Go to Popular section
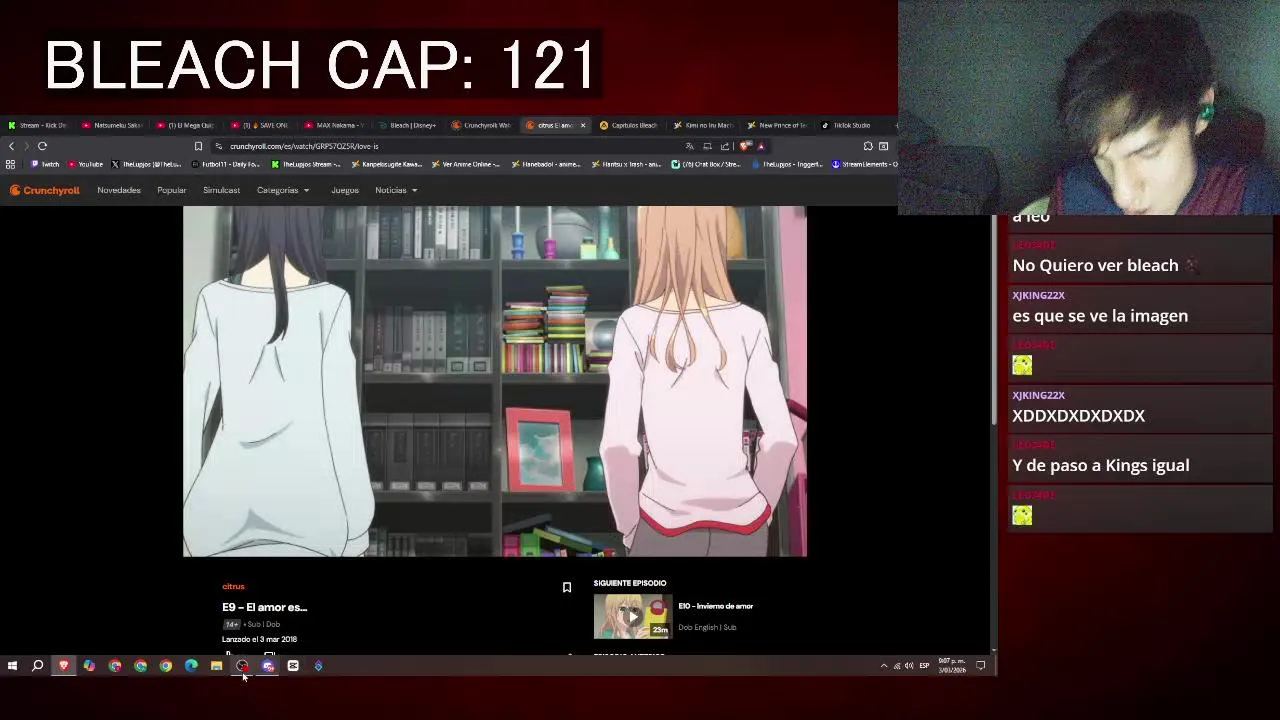1280x720 pixels. (172, 190)
